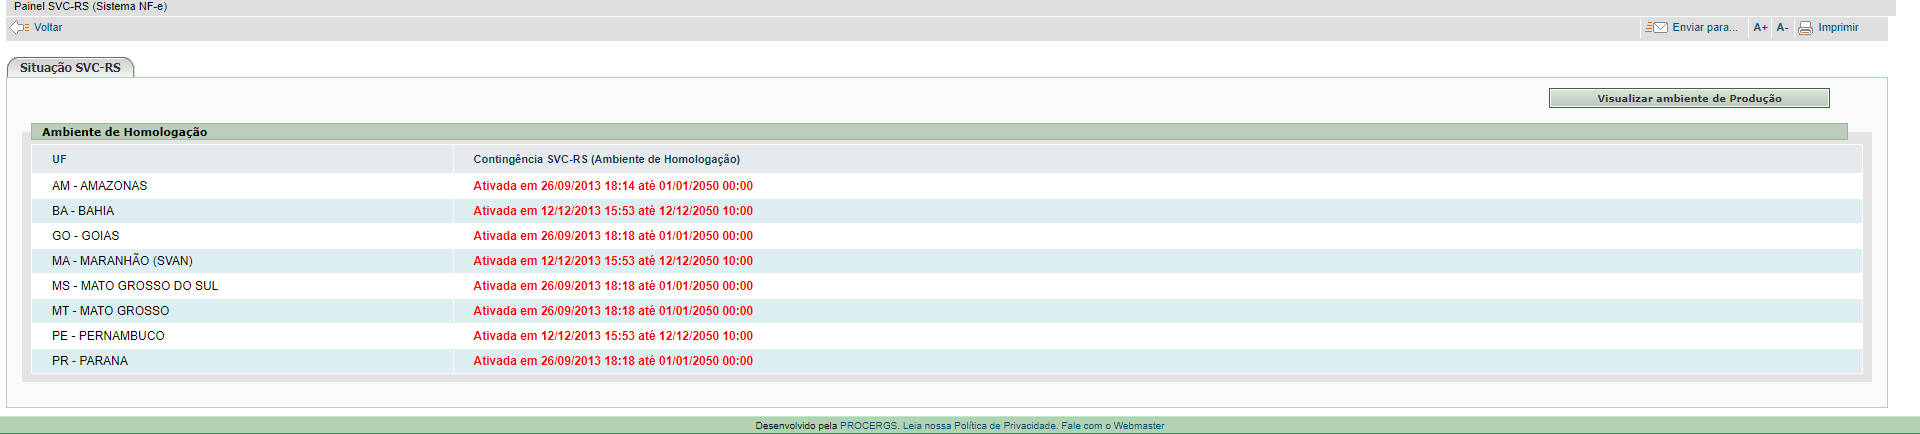Click Fale com o Webmaster link
Screen dimensions: 1920x434
(1113, 426)
